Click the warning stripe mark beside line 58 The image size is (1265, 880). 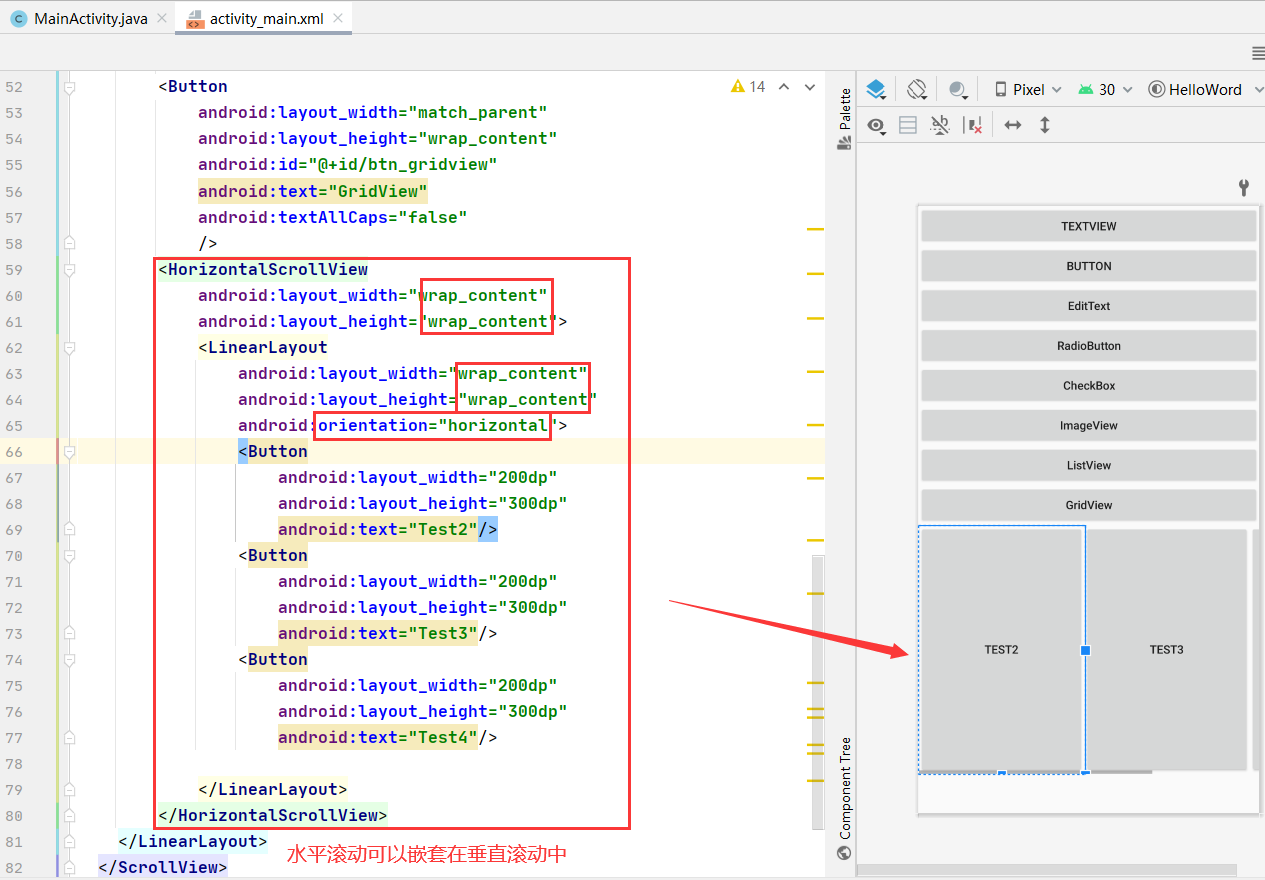(x=815, y=230)
